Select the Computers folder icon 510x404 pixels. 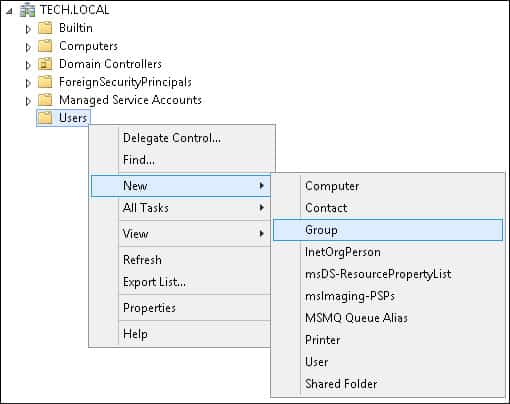(x=45, y=46)
